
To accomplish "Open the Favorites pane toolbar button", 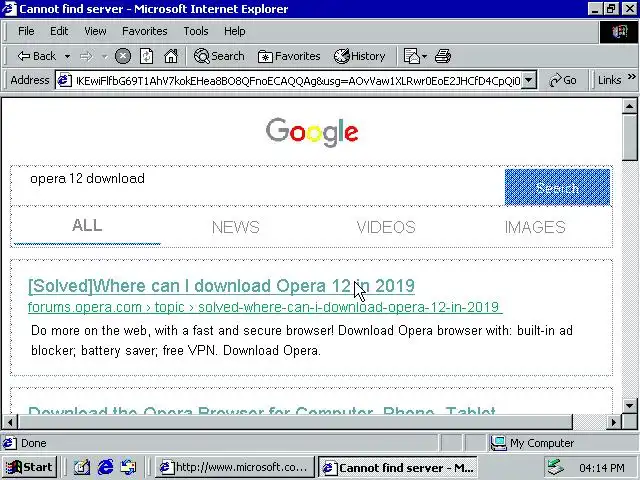I will [289, 56].
